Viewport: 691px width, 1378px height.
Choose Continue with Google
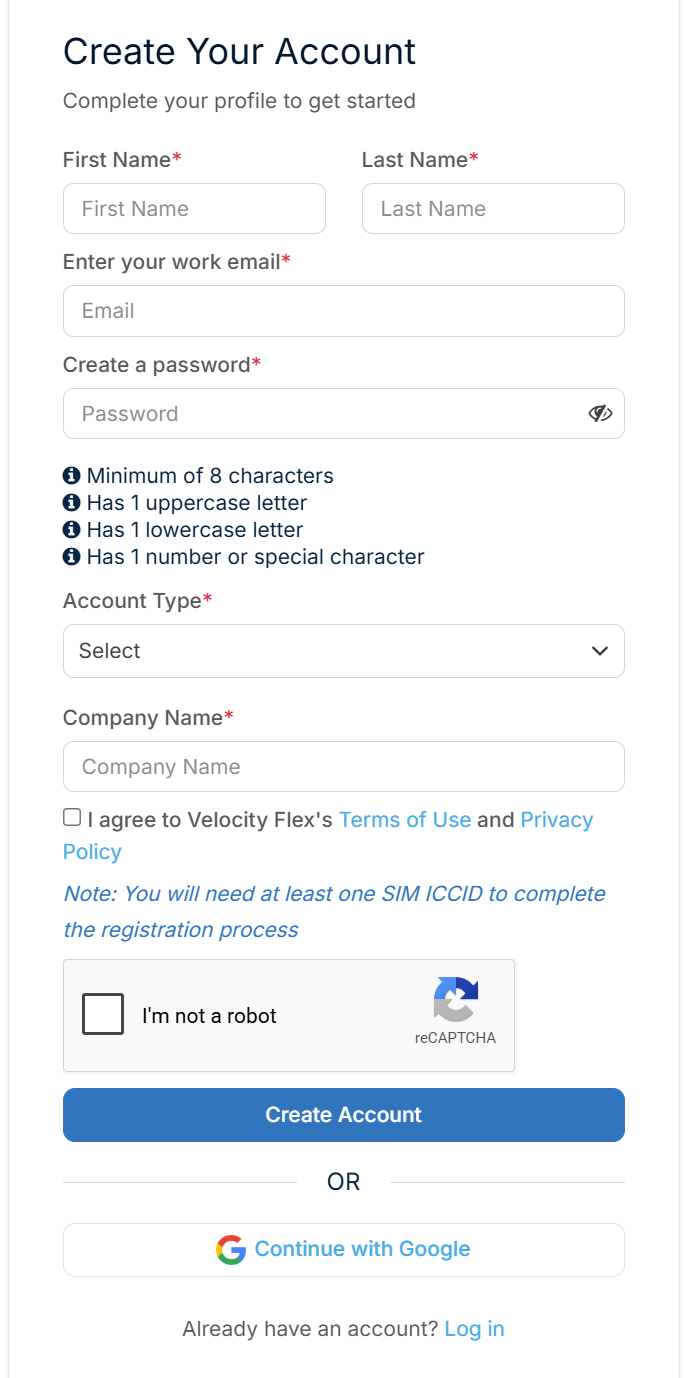tap(344, 1250)
